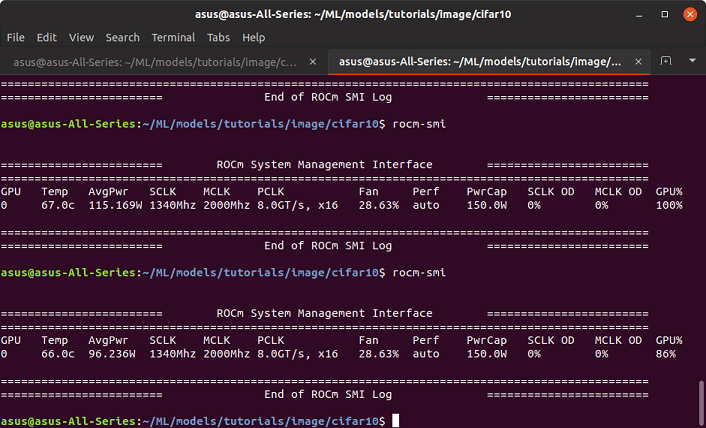Click the topmost End of ROCm SMI Log text
This screenshot has height=428, width=706.
click(x=328, y=97)
